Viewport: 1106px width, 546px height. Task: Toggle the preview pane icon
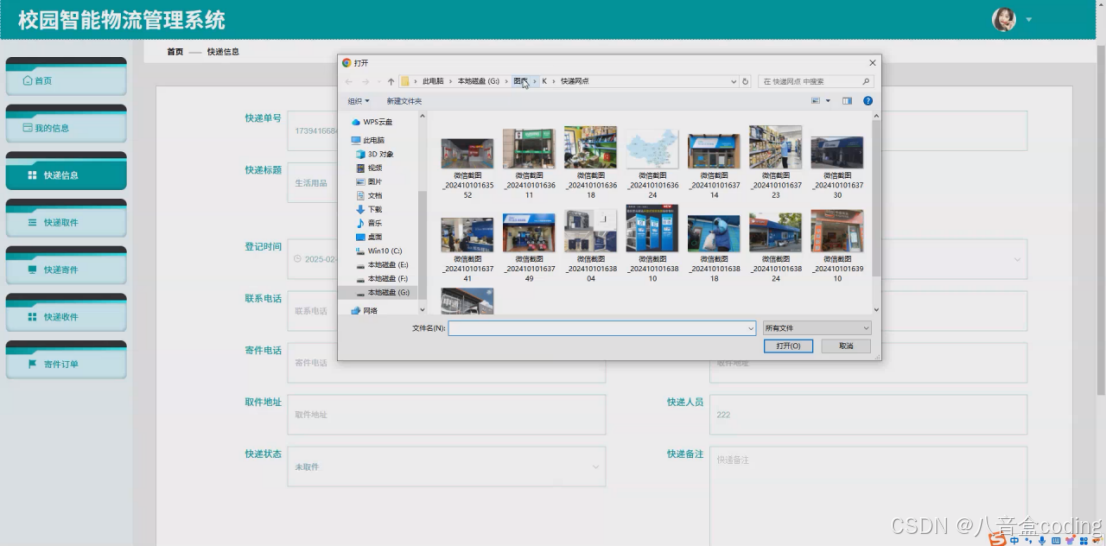click(x=847, y=101)
